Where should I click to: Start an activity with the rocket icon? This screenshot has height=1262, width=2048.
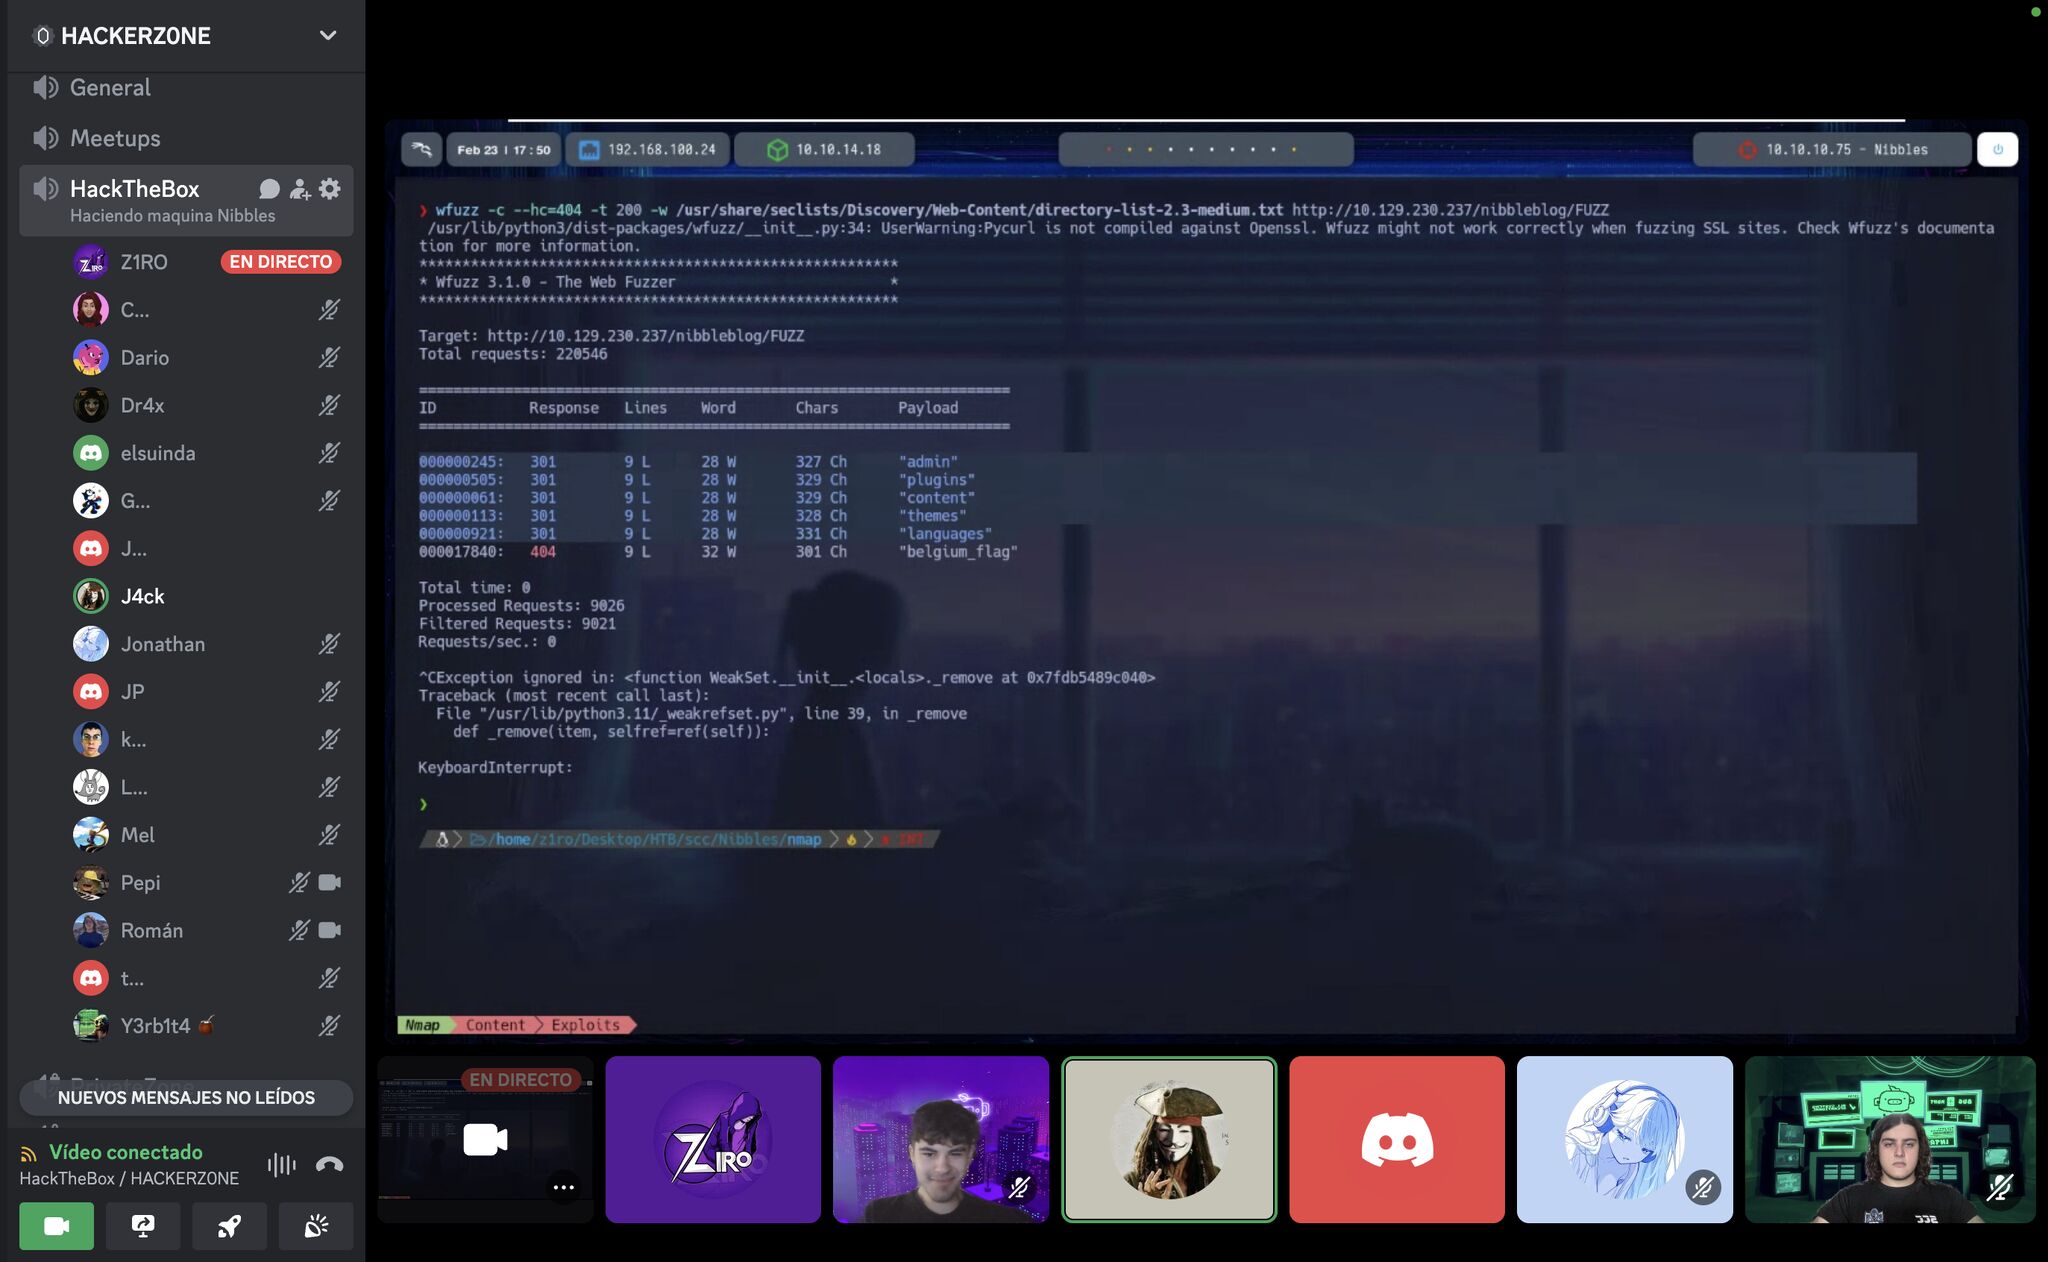pos(229,1226)
